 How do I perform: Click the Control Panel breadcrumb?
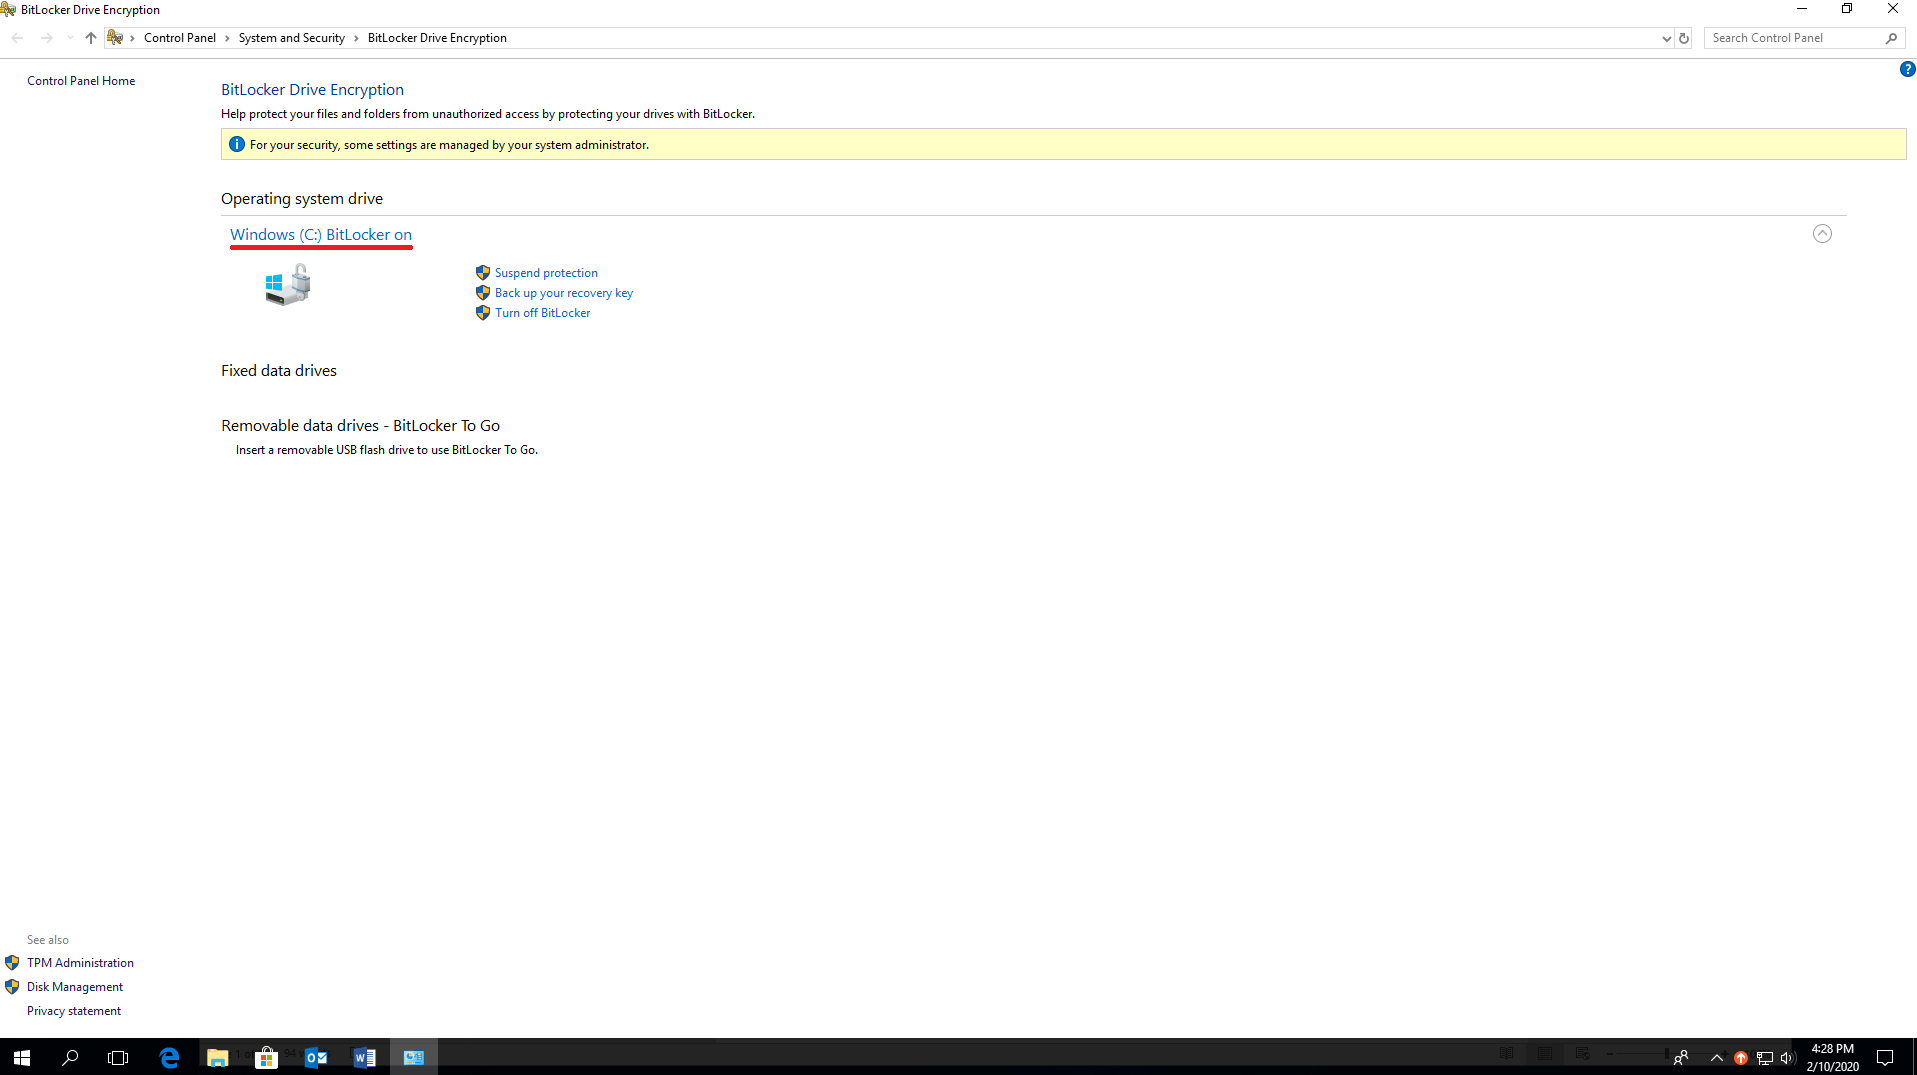tap(180, 38)
